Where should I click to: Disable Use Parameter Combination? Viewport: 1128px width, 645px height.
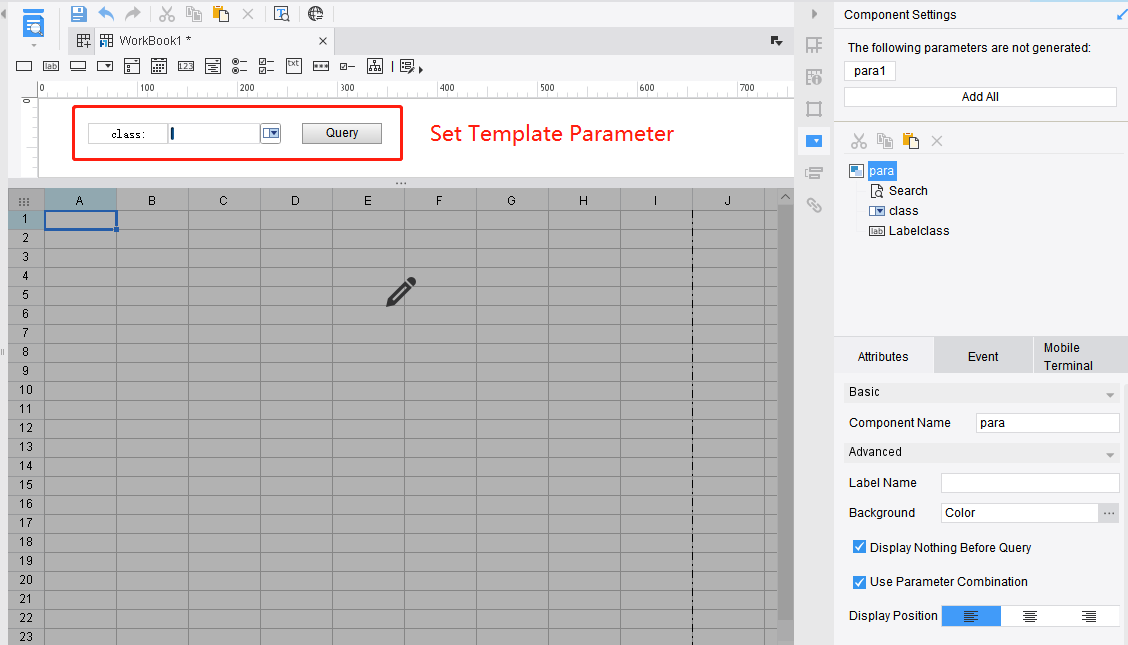click(859, 581)
